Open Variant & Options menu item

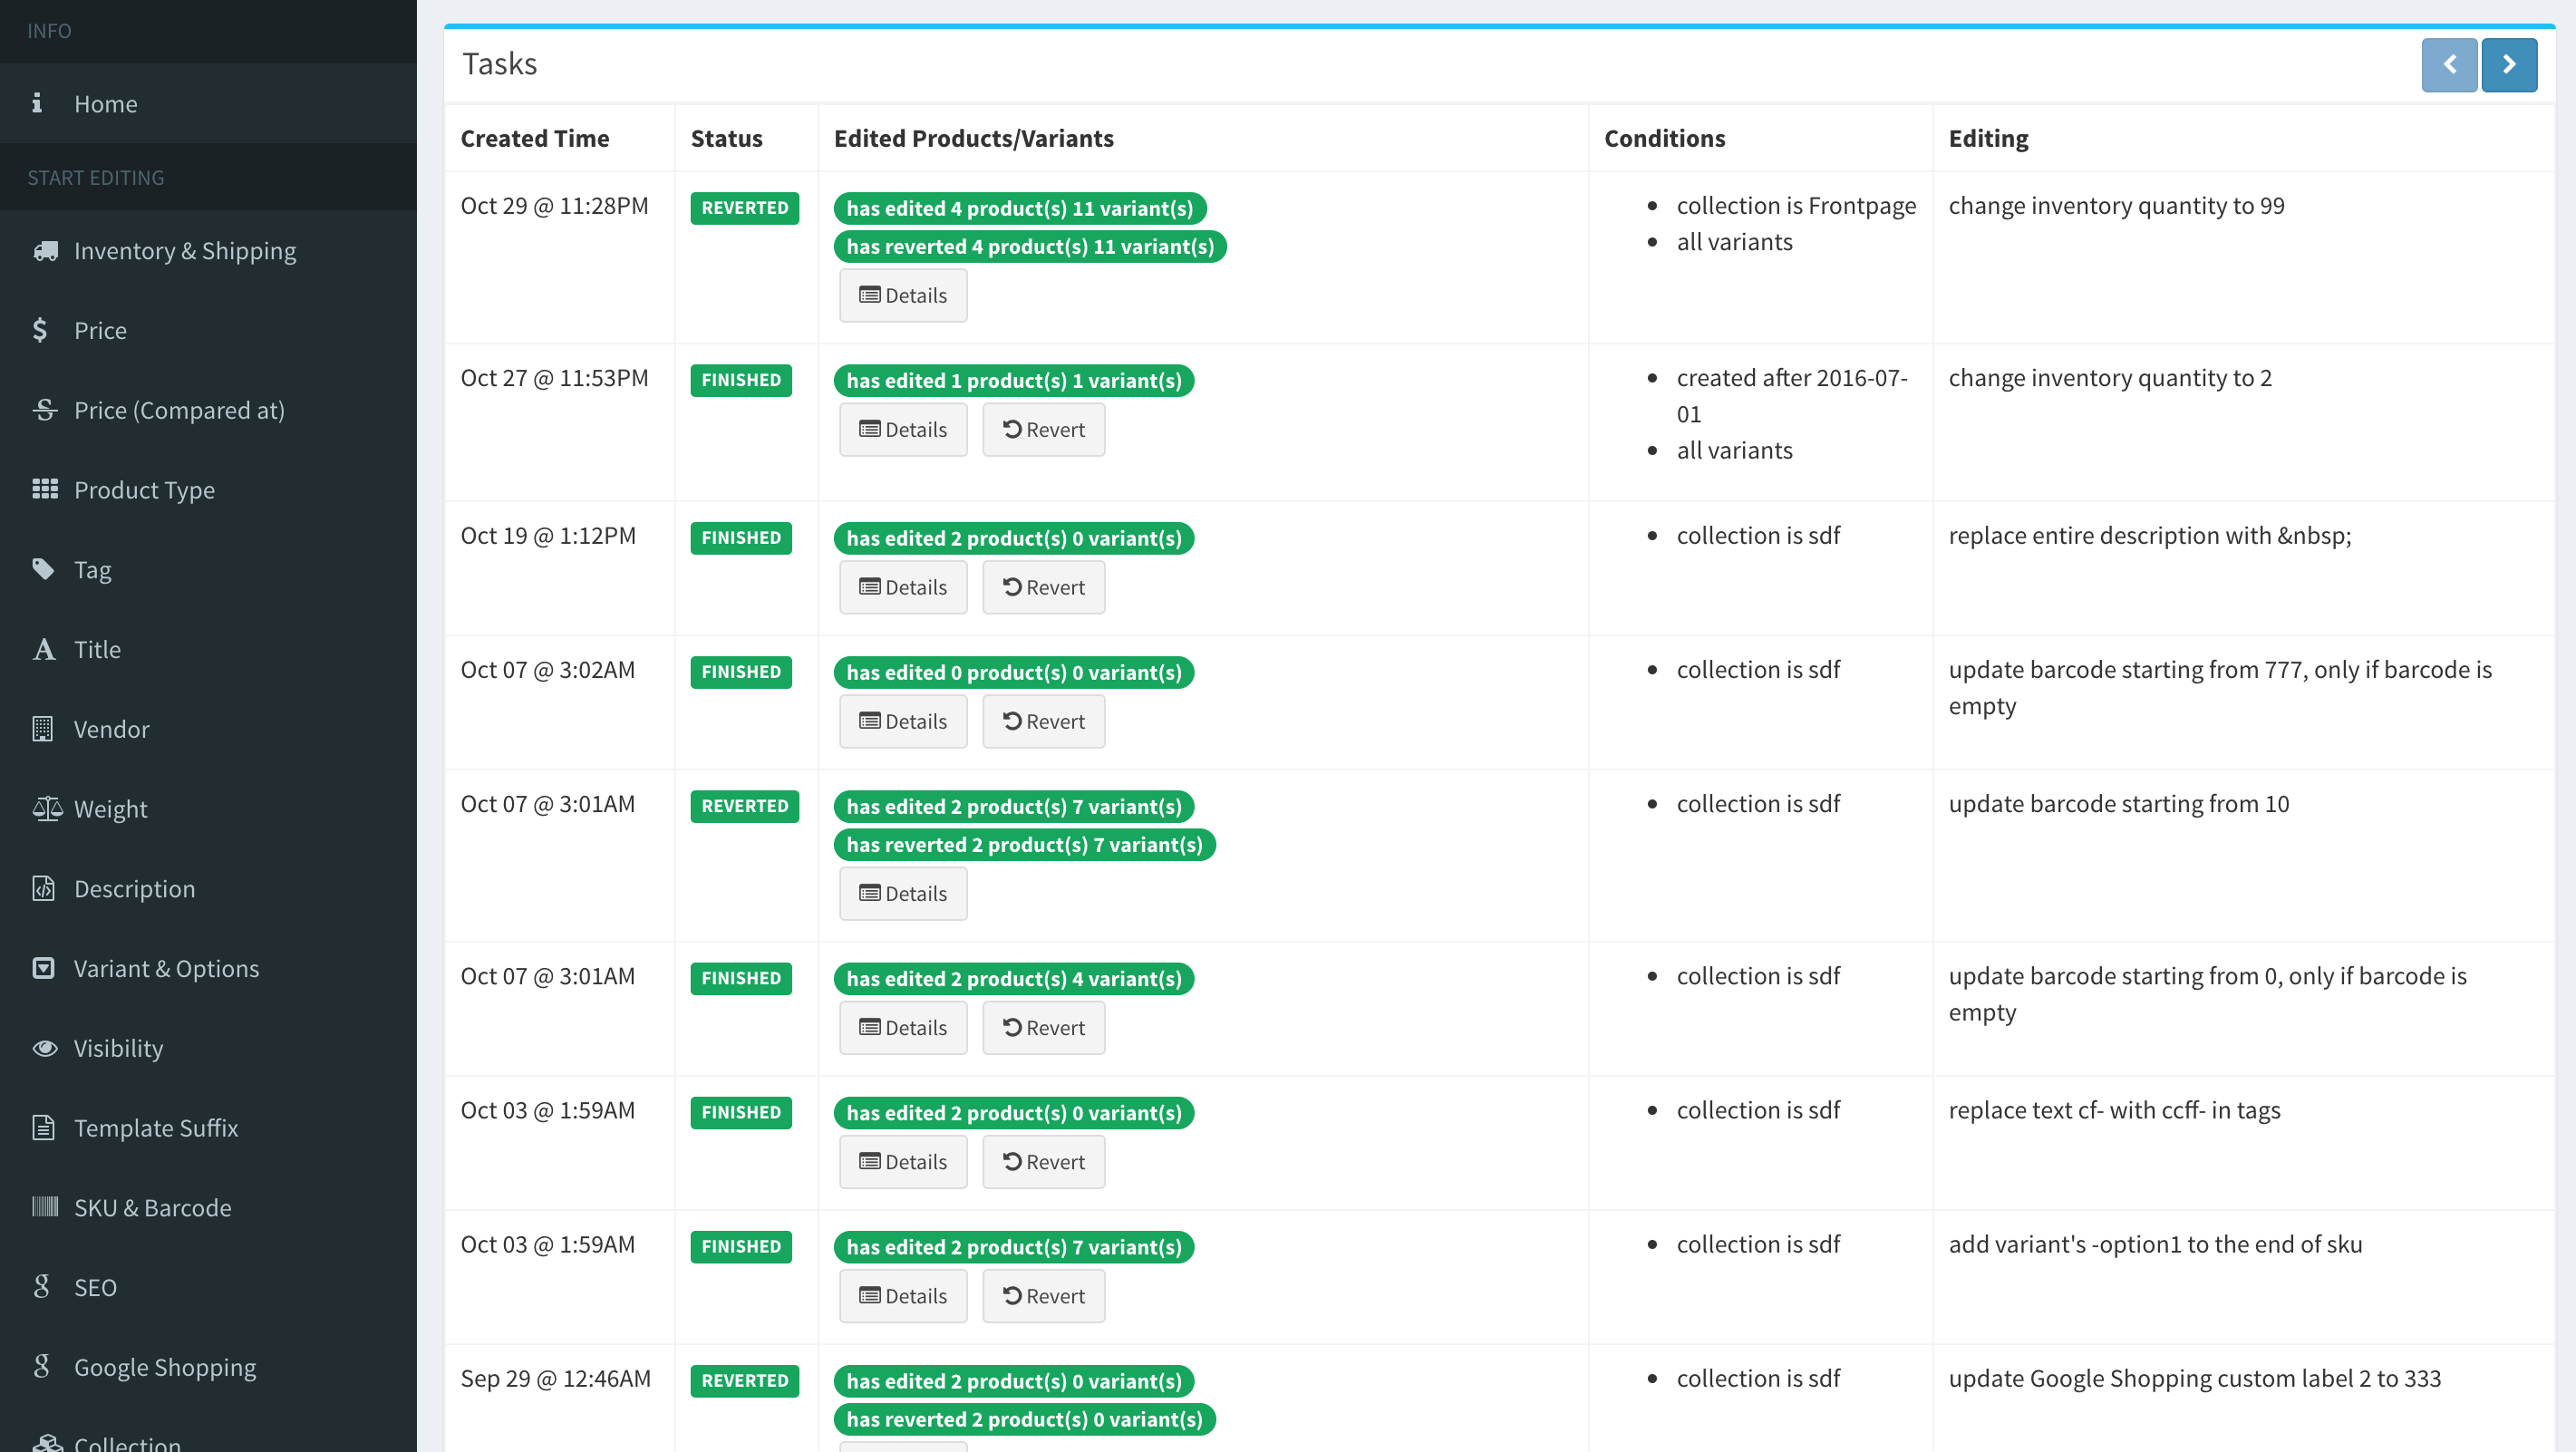pyautogui.click(x=166, y=968)
